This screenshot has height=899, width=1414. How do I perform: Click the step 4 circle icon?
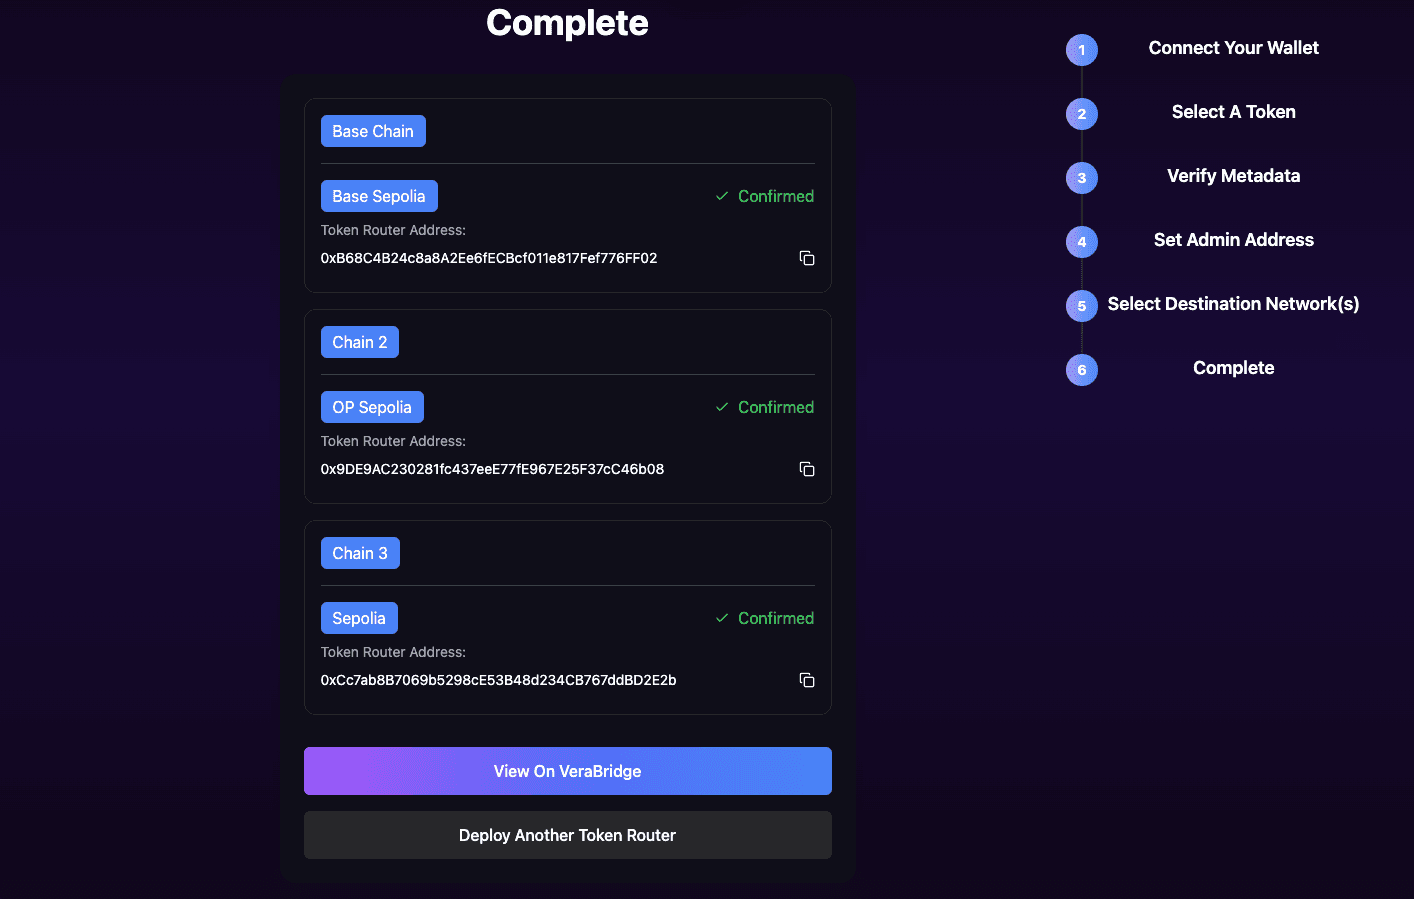click(1081, 242)
